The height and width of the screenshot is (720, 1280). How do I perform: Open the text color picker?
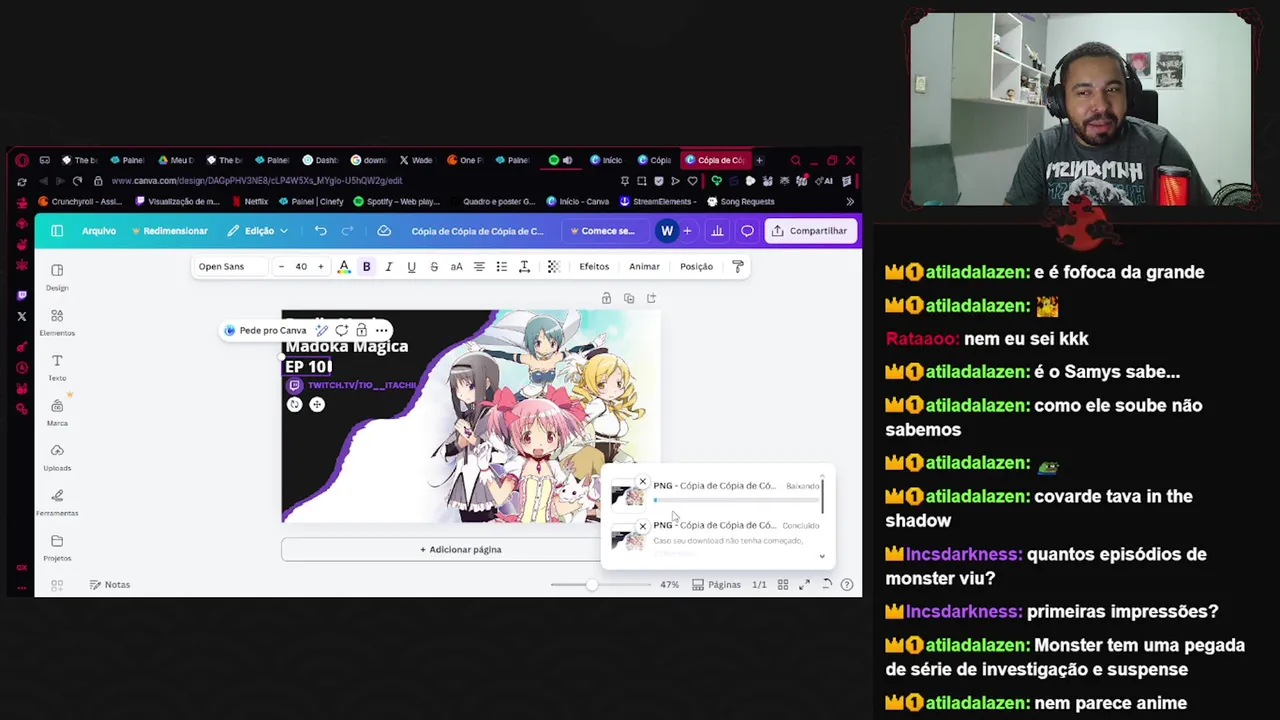point(344,267)
